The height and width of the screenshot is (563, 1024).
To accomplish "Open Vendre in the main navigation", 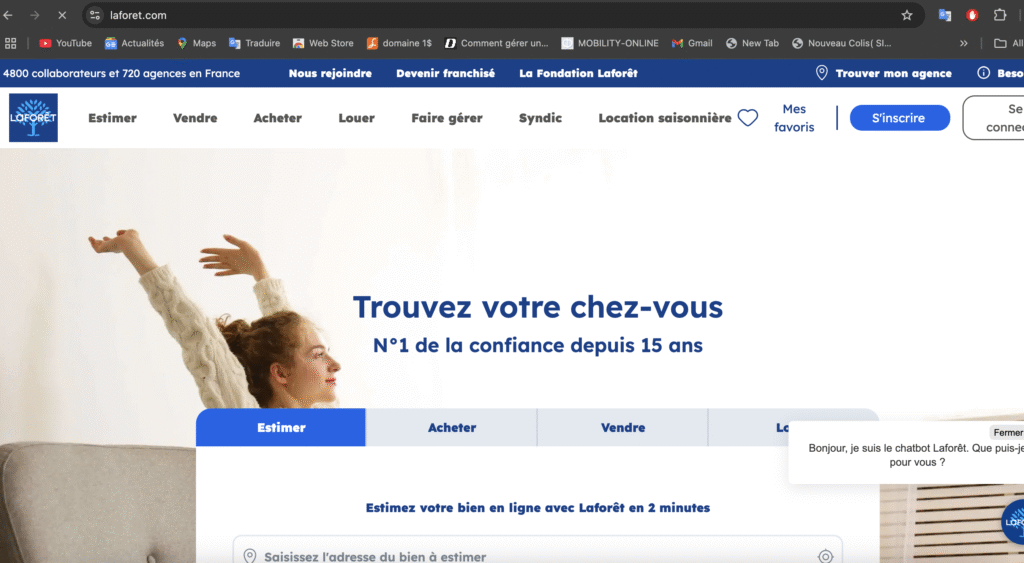I will [x=195, y=118].
